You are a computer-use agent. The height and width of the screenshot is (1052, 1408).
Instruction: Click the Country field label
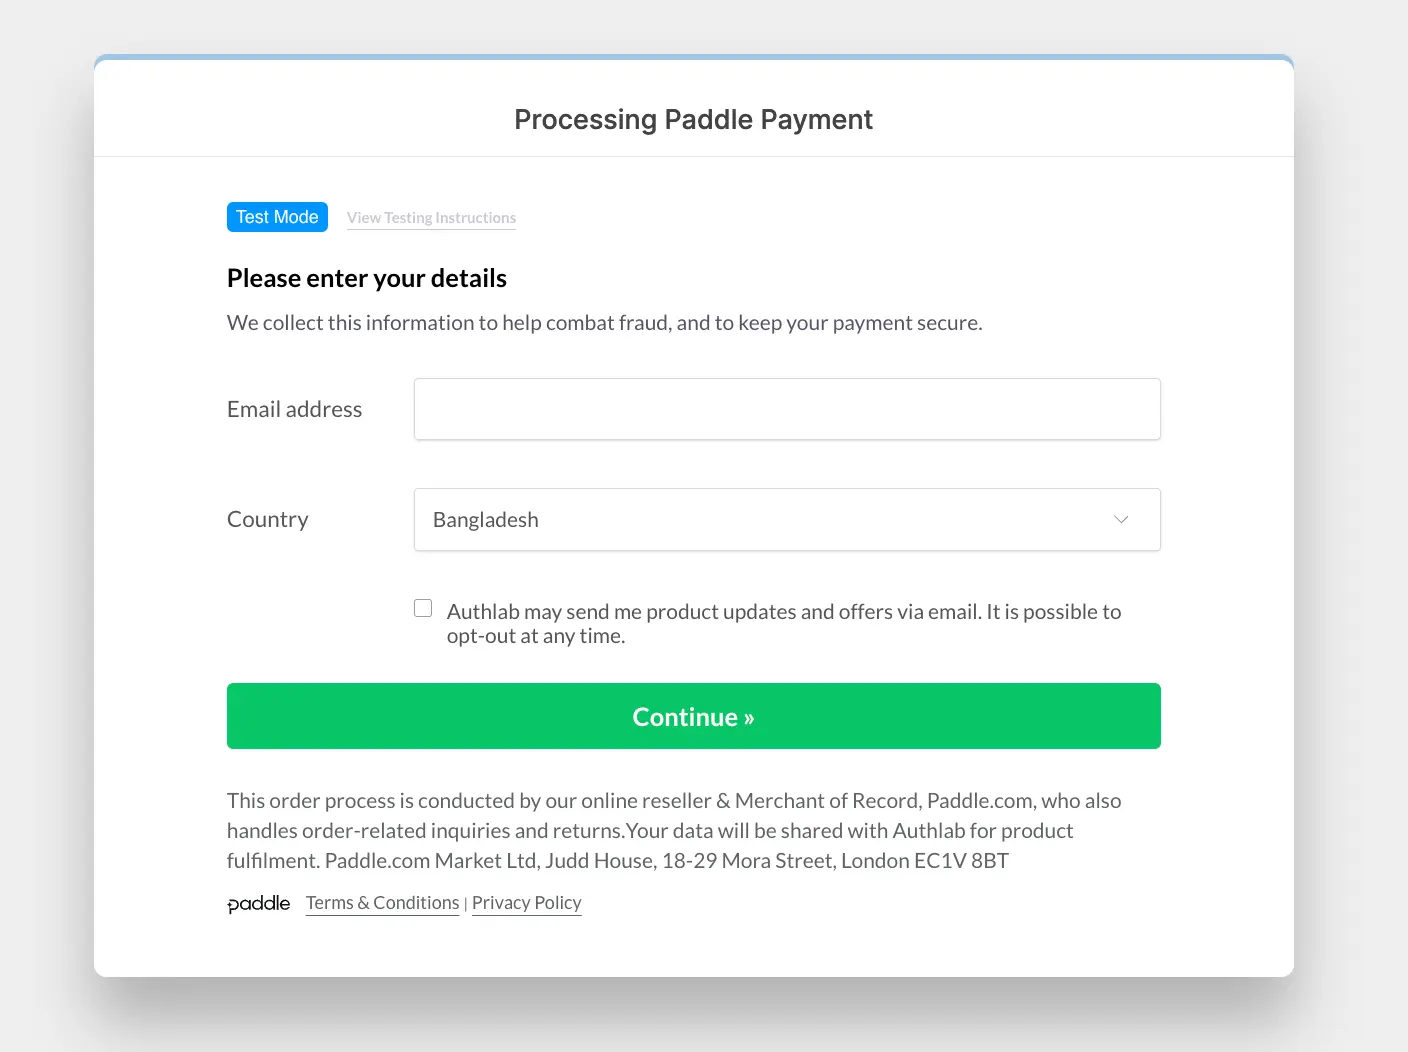click(267, 519)
